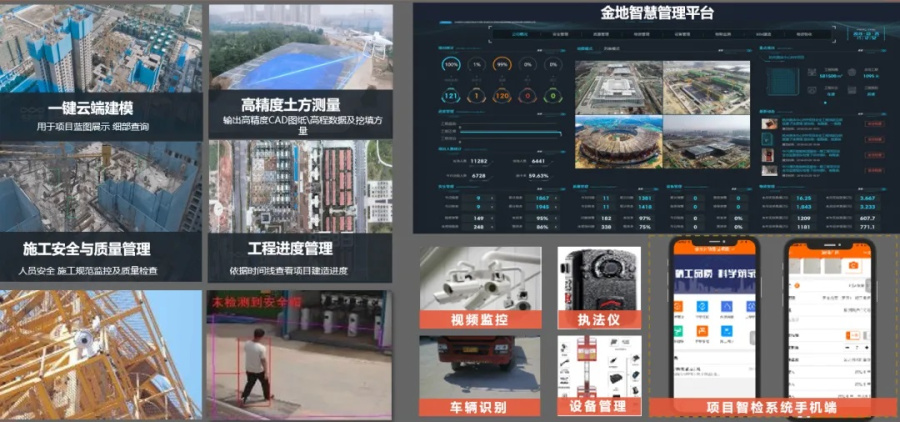Image resolution: width=900 pixels, height=422 pixels.
Task: Click the safety helmet detection camera image
Action: tap(301, 354)
